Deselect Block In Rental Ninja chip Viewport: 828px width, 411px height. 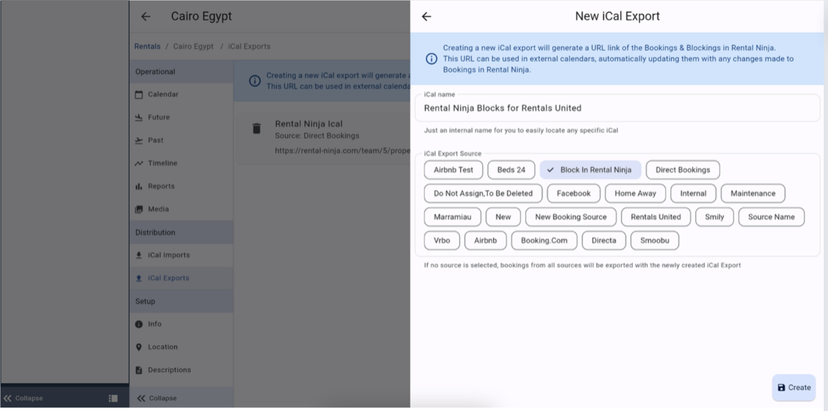[590, 170]
